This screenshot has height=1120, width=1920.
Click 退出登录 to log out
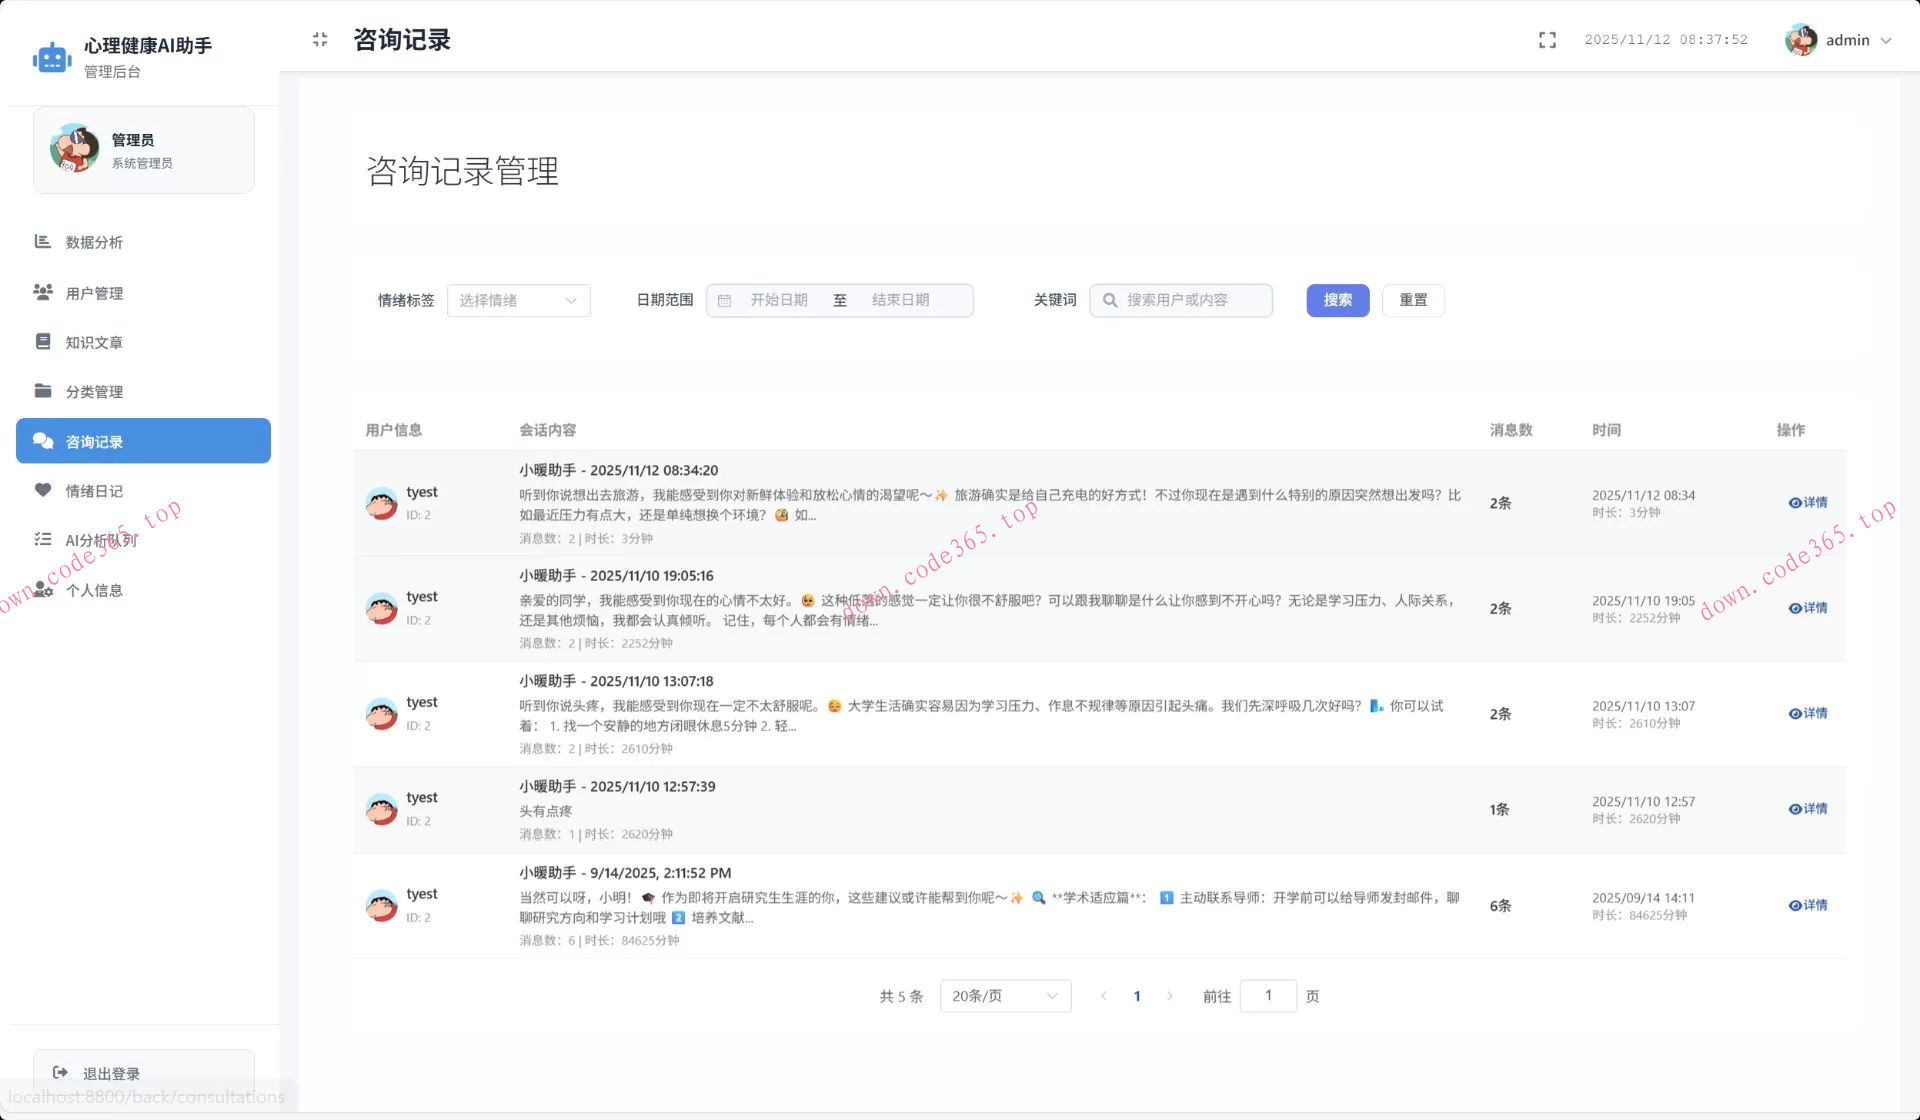pyautogui.click(x=110, y=1073)
